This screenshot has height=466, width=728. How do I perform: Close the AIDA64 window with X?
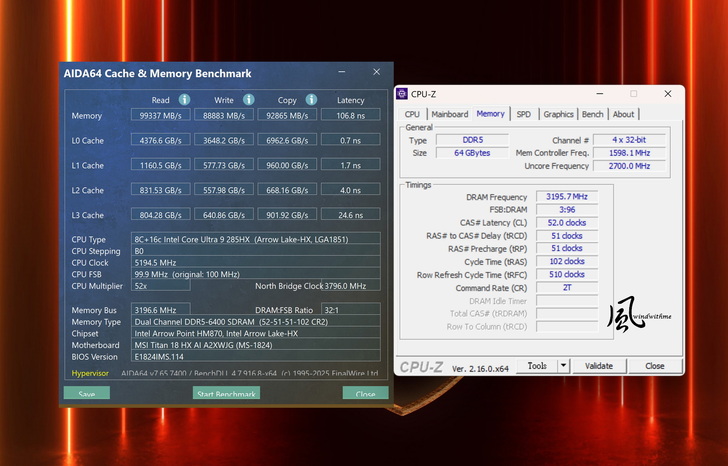(376, 73)
